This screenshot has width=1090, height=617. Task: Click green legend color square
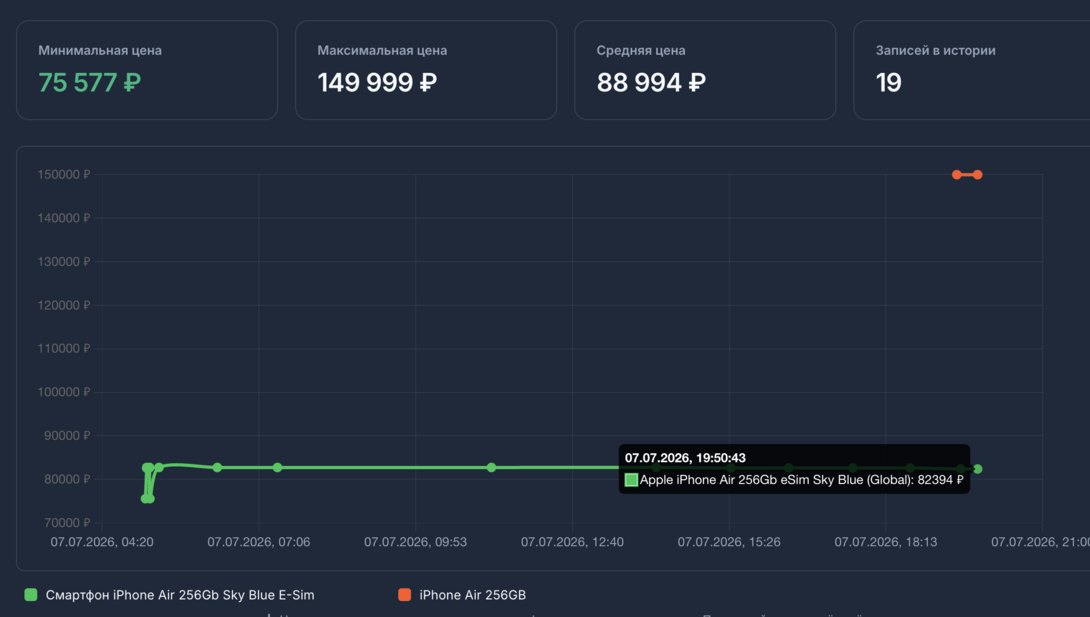(31, 595)
